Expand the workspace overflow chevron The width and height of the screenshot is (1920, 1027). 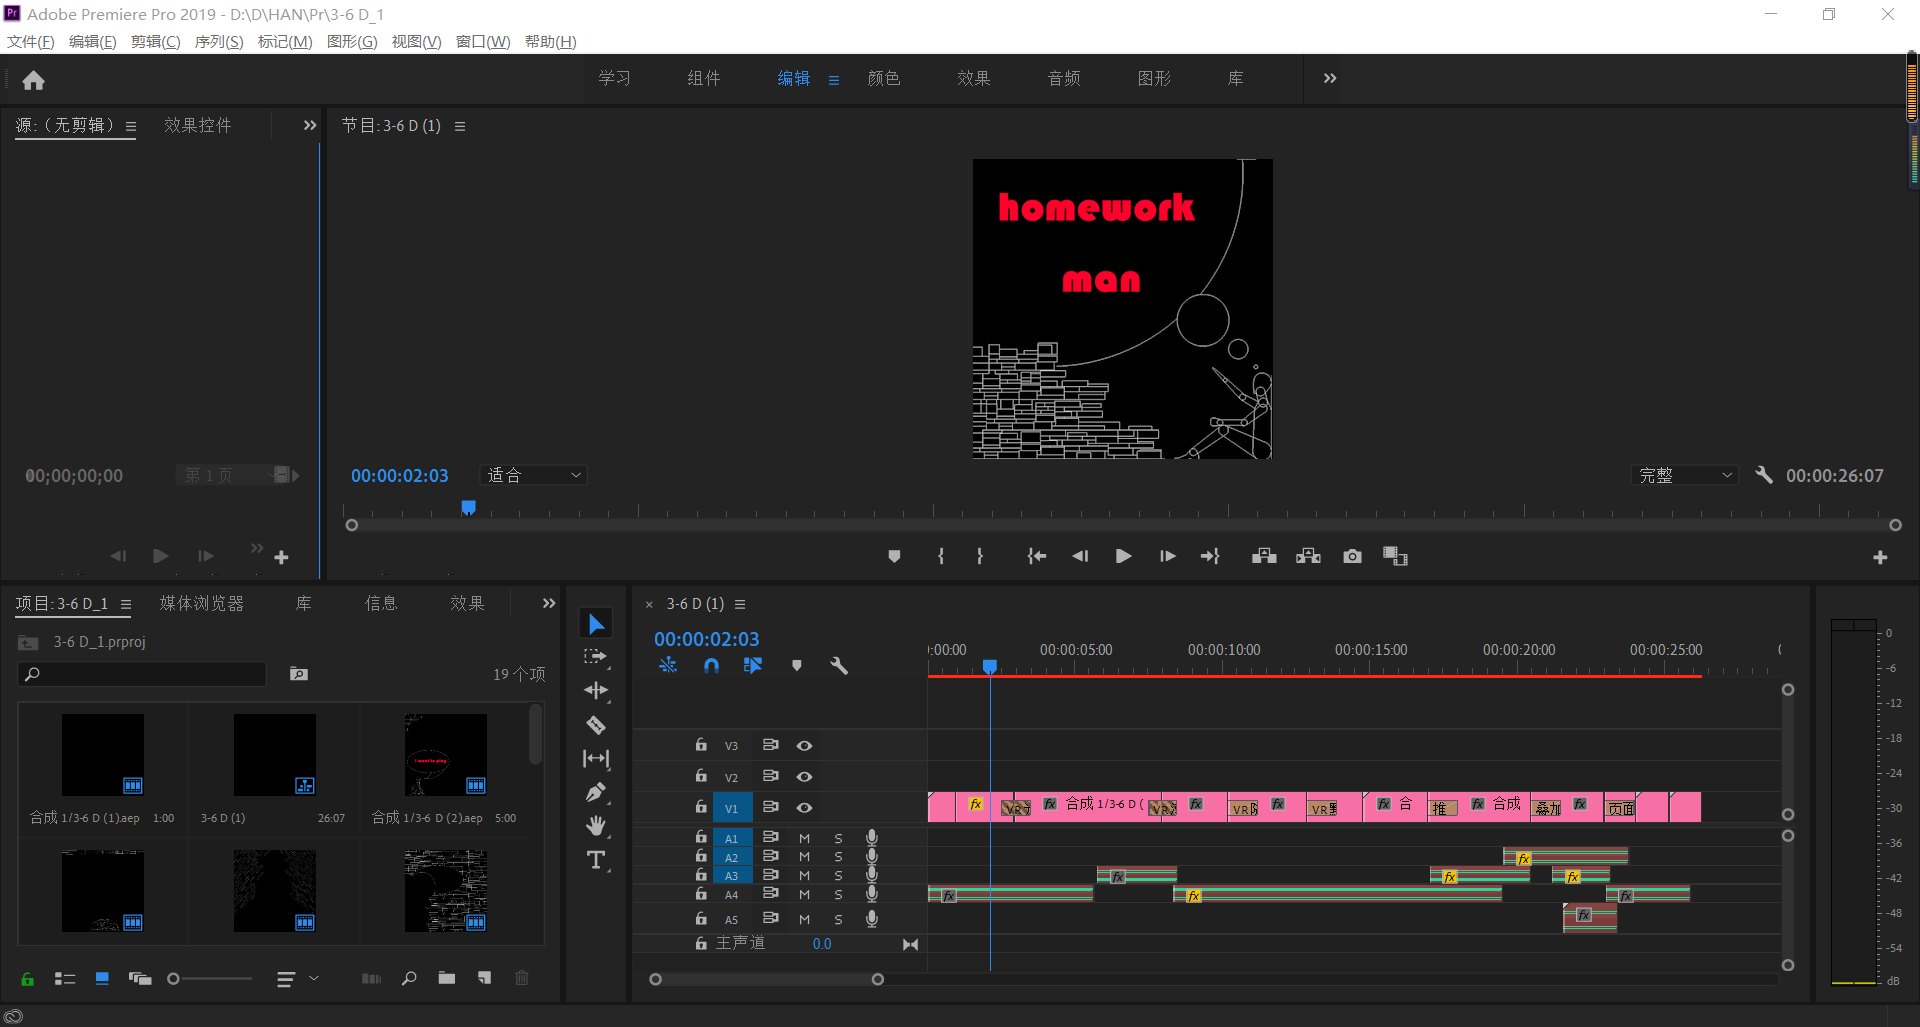click(1329, 78)
